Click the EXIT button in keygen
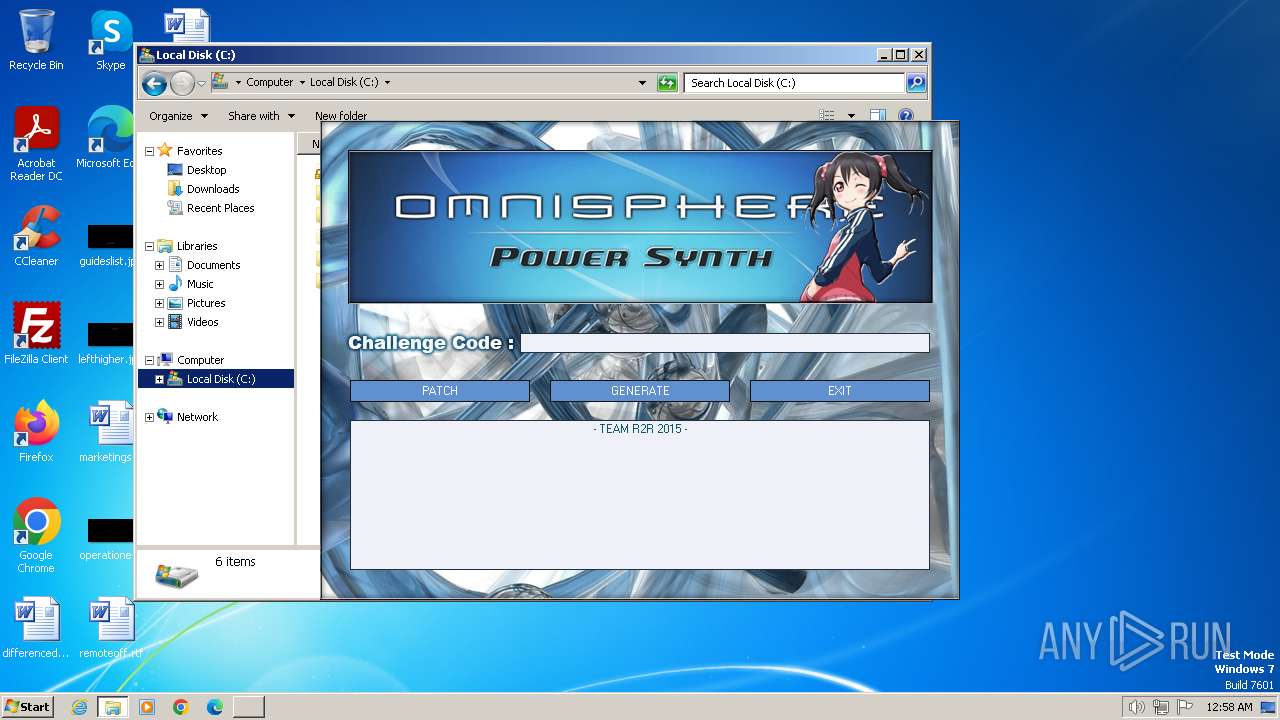 pyautogui.click(x=840, y=391)
